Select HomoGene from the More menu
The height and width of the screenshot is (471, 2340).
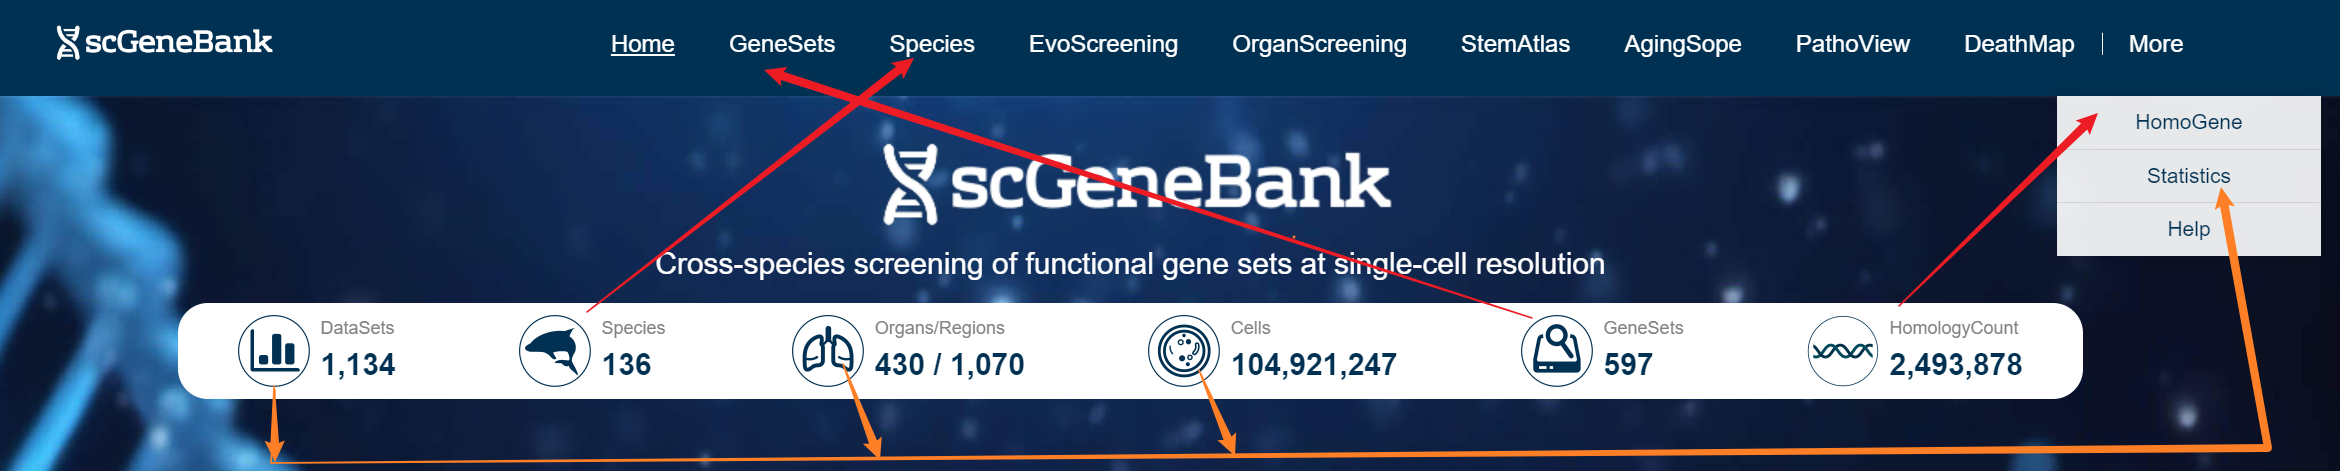tap(2188, 122)
